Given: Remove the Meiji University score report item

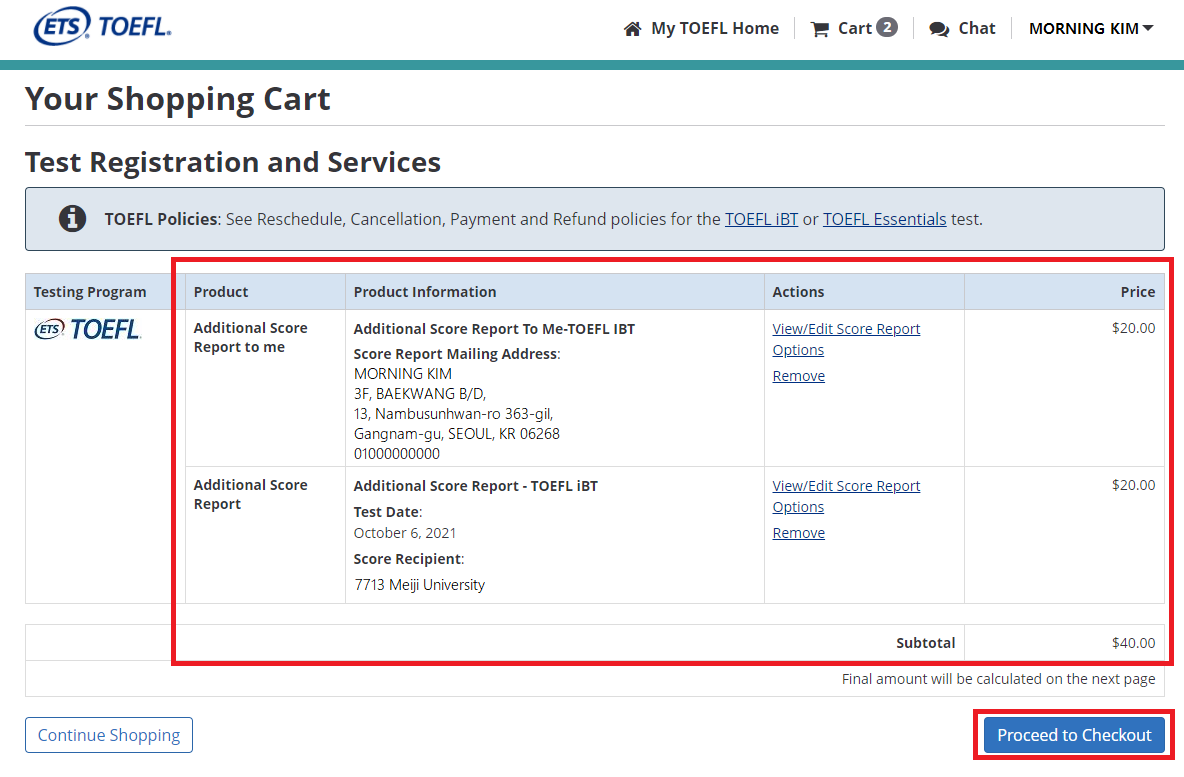Looking at the screenshot, I should 798,533.
